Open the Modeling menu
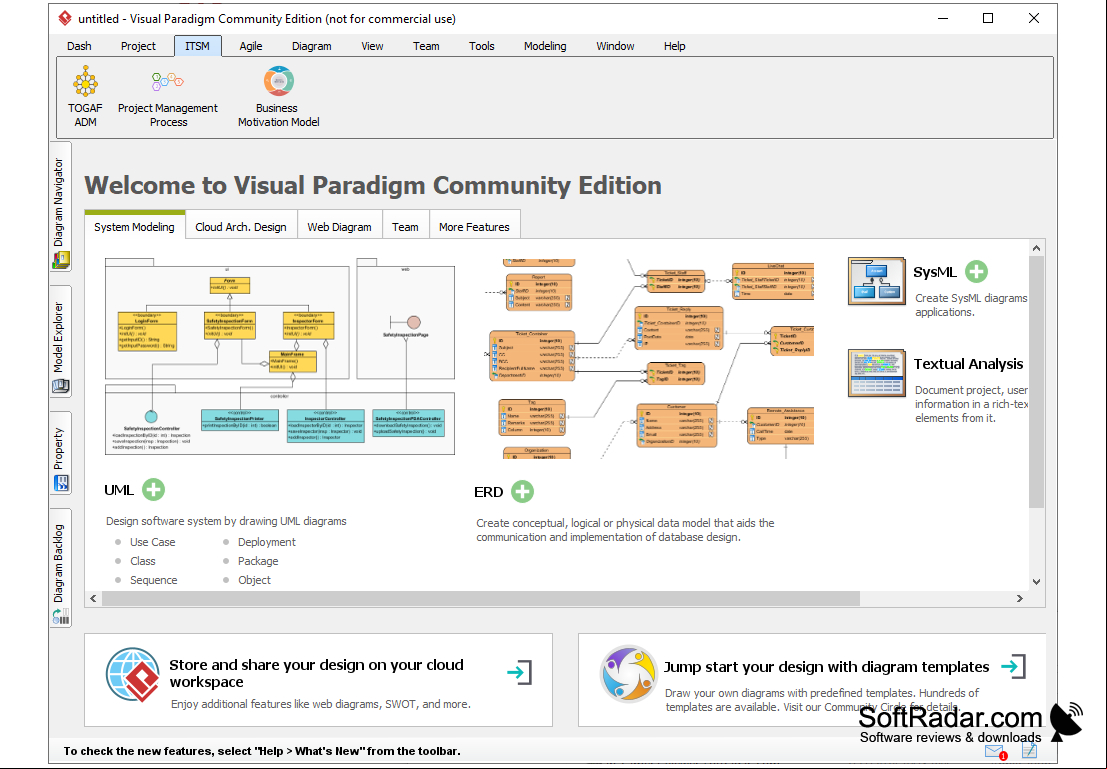This screenshot has height=769, width=1107. 545,46
